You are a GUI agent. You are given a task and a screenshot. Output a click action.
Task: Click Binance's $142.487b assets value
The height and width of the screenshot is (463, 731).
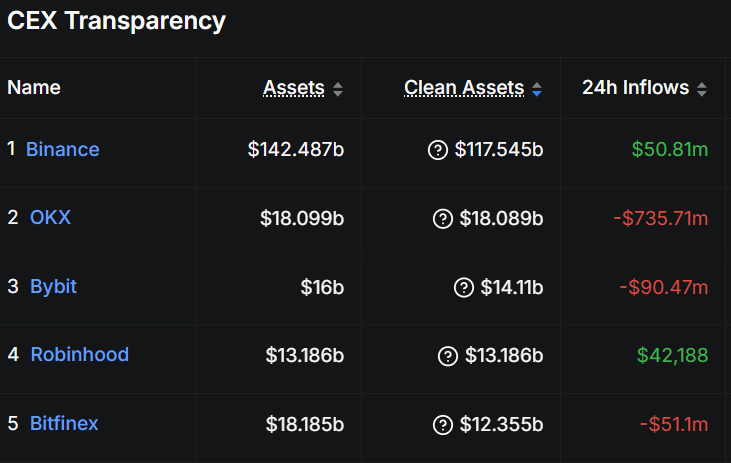[x=296, y=150]
